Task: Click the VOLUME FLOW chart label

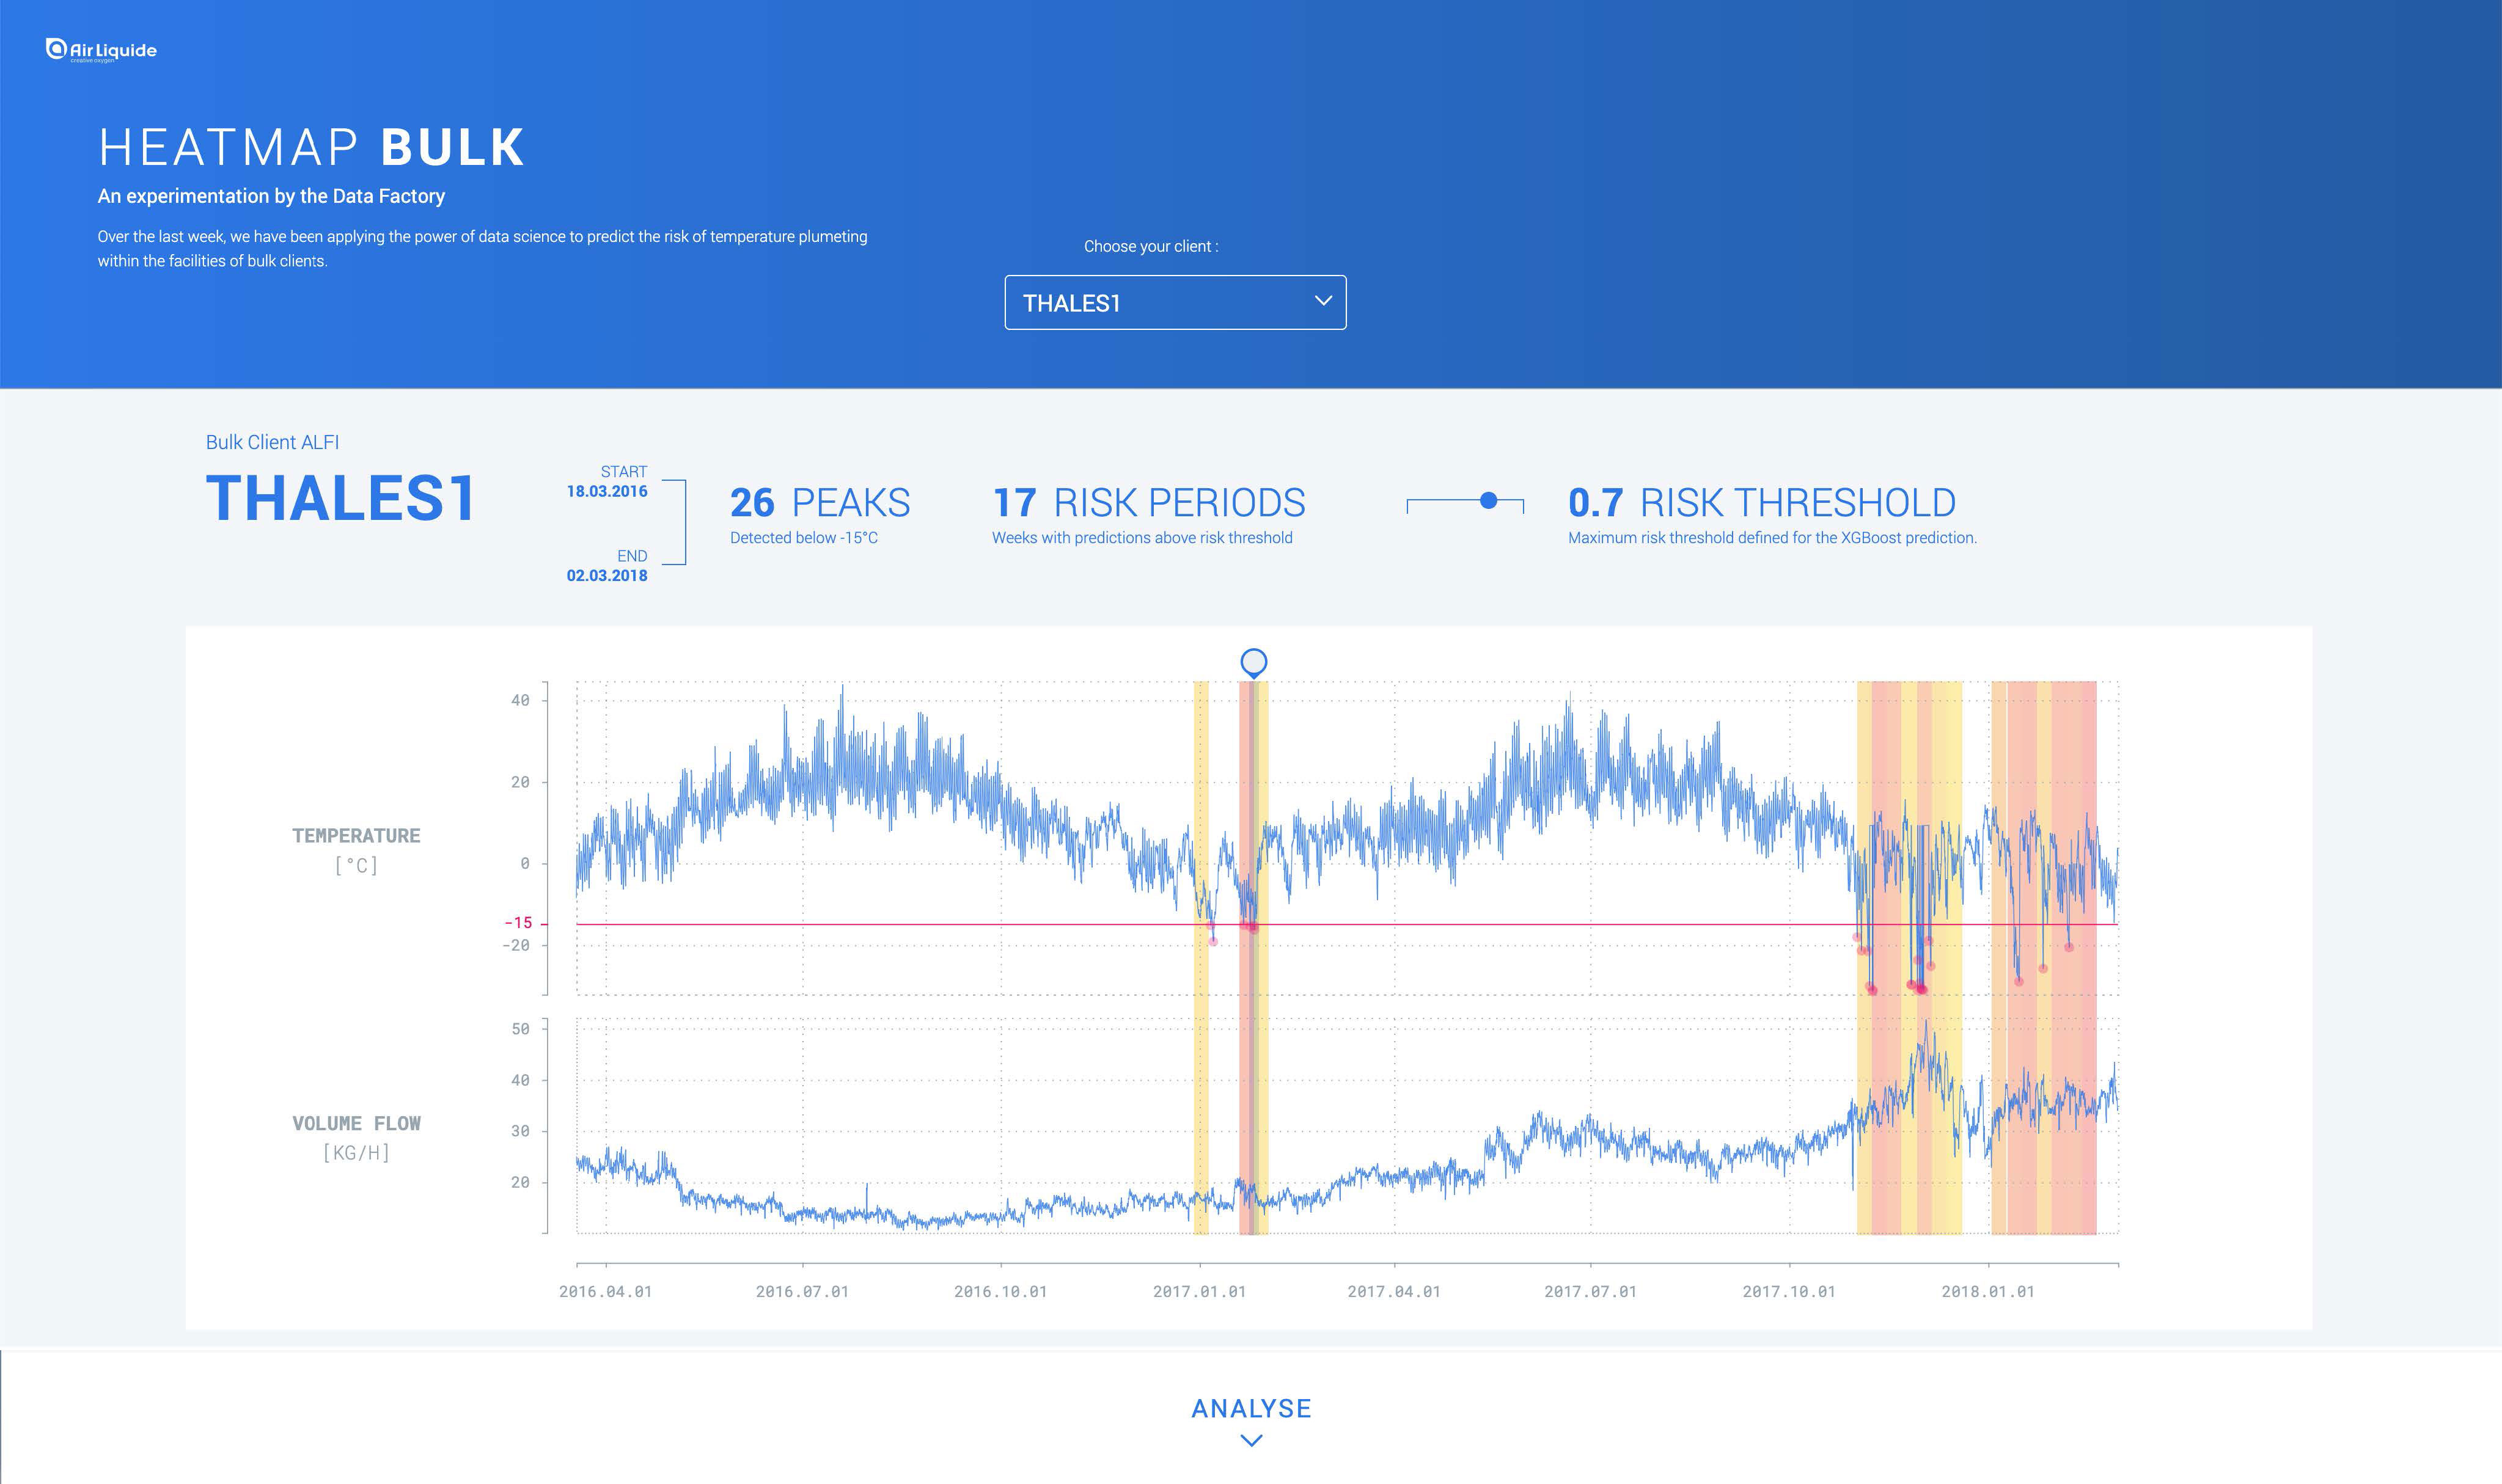Action: (356, 1123)
